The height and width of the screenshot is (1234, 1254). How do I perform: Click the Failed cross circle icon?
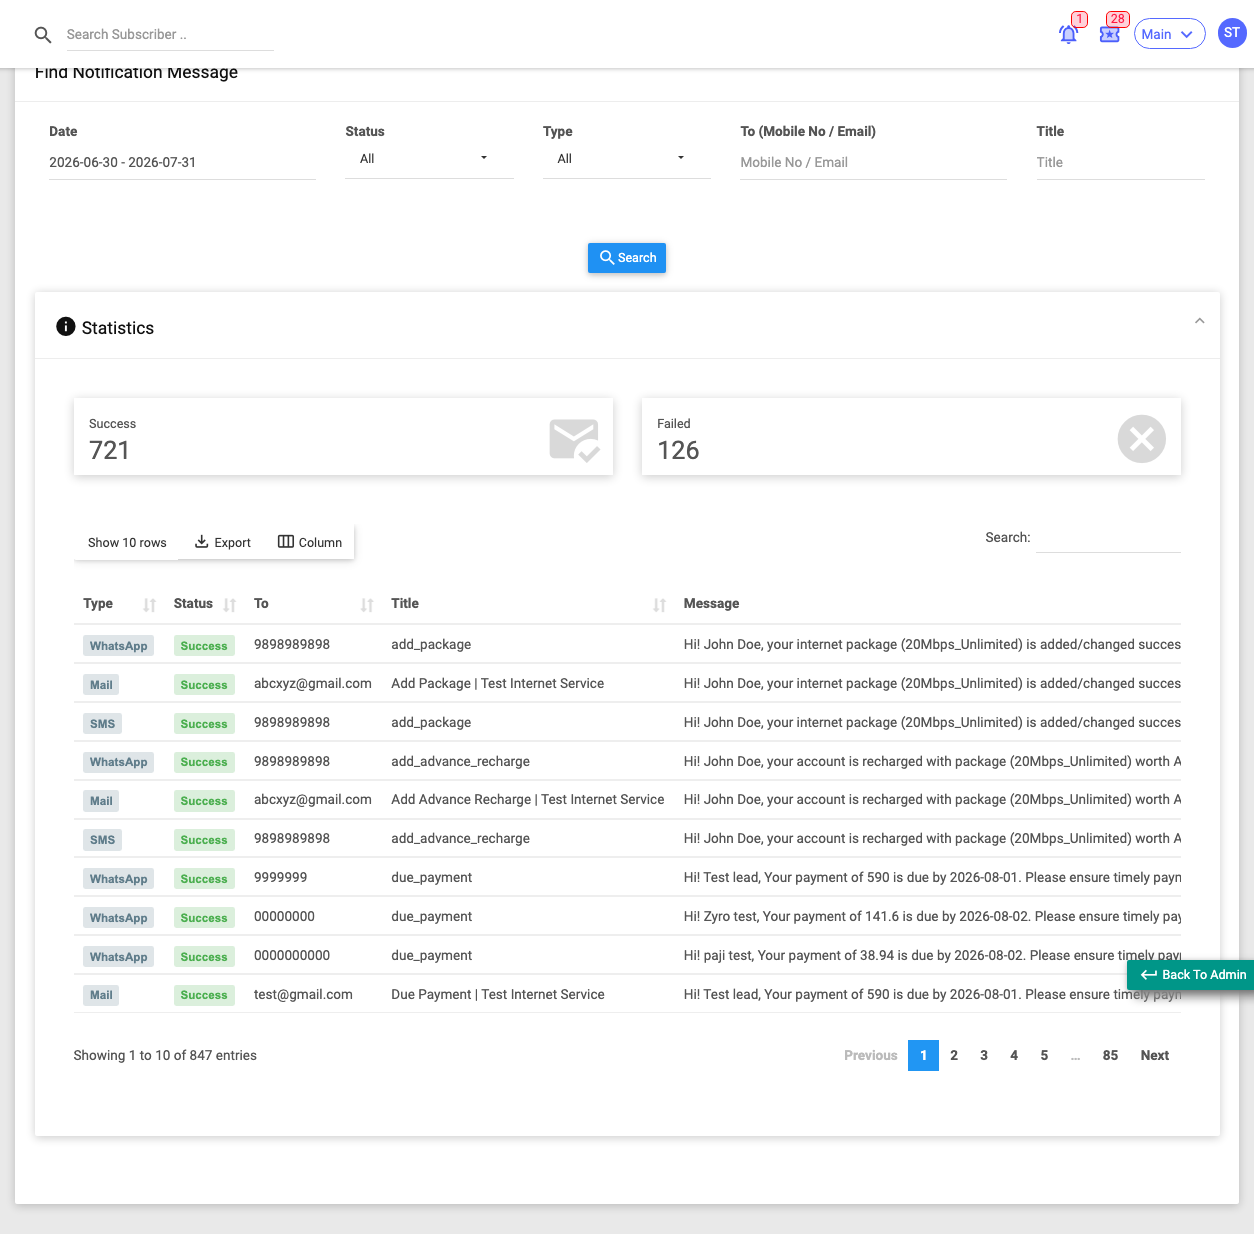tap(1141, 439)
